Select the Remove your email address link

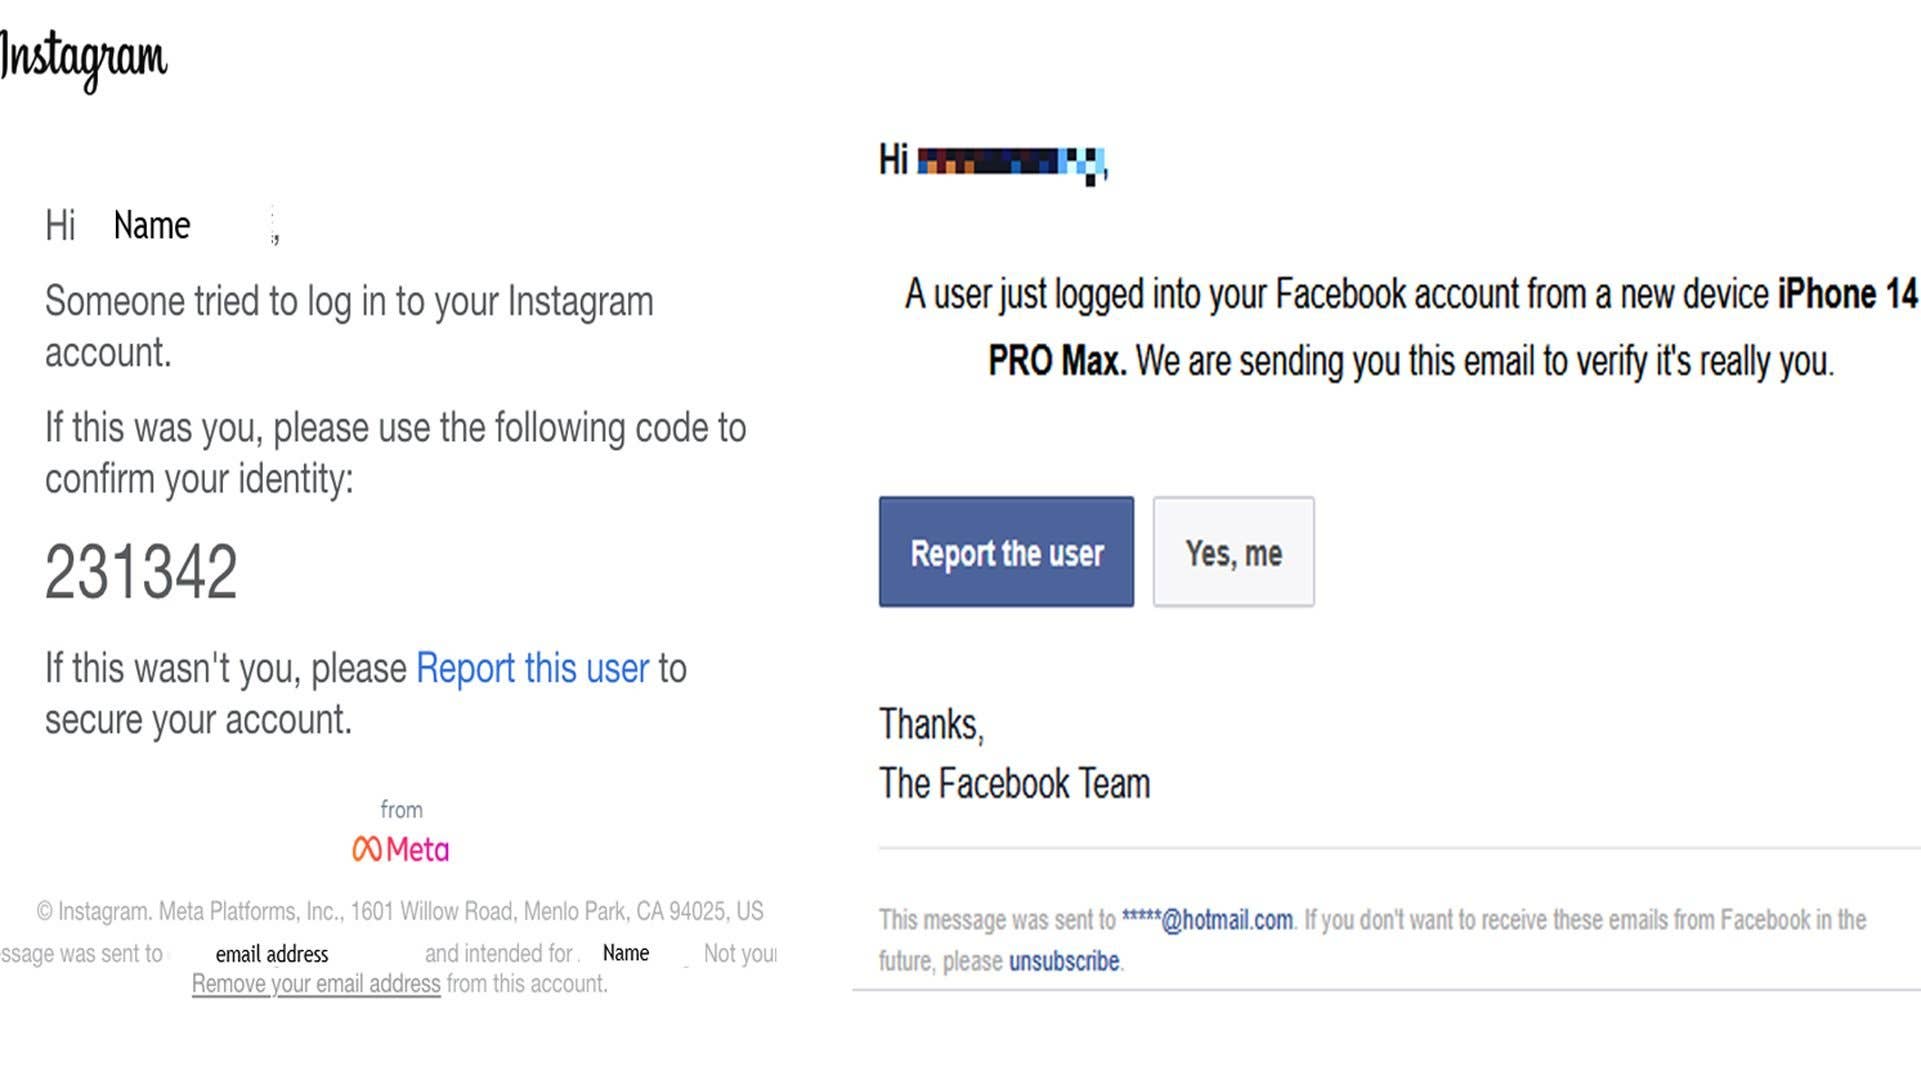[x=315, y=984]
